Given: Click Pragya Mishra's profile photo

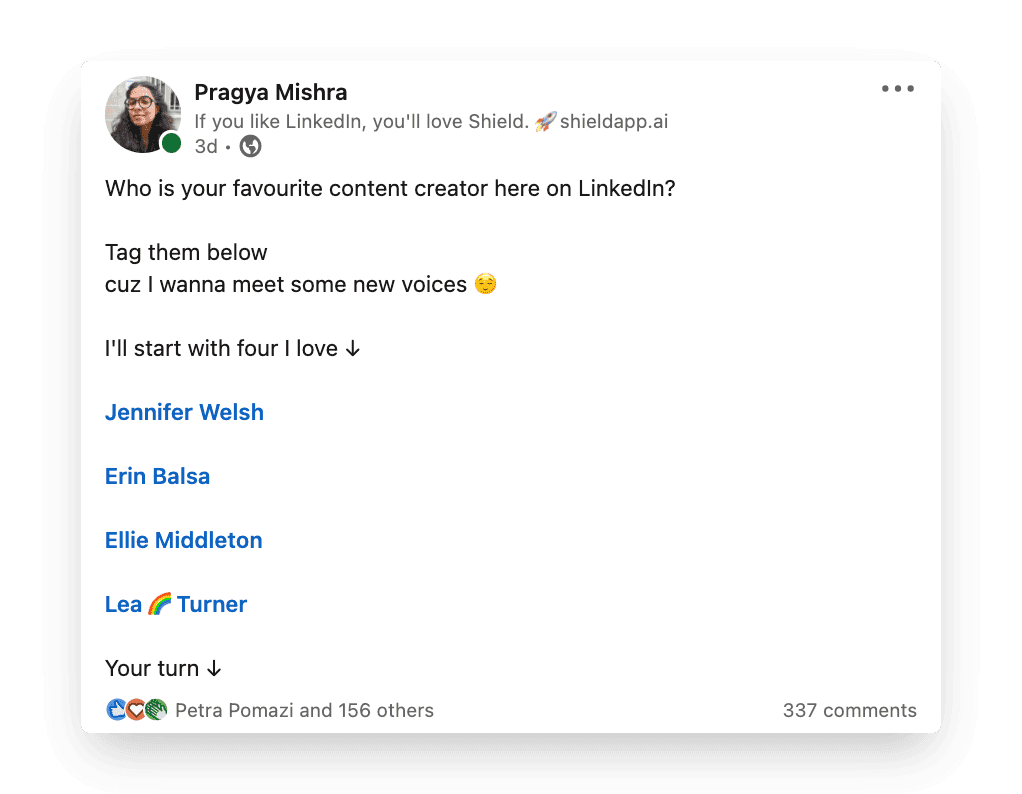Looking at the screenshot, I should [143, 114].
